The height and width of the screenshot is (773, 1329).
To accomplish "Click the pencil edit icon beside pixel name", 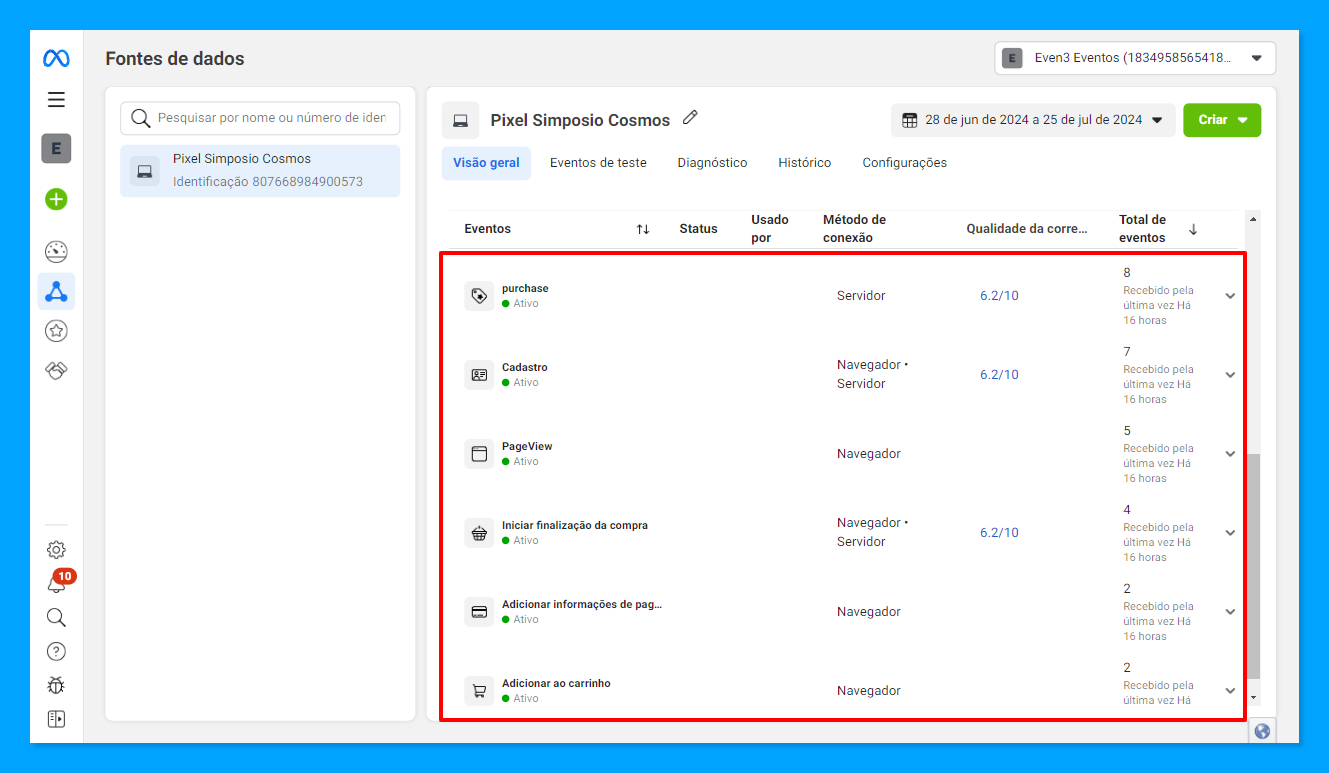I will click(x=690, y=118).
